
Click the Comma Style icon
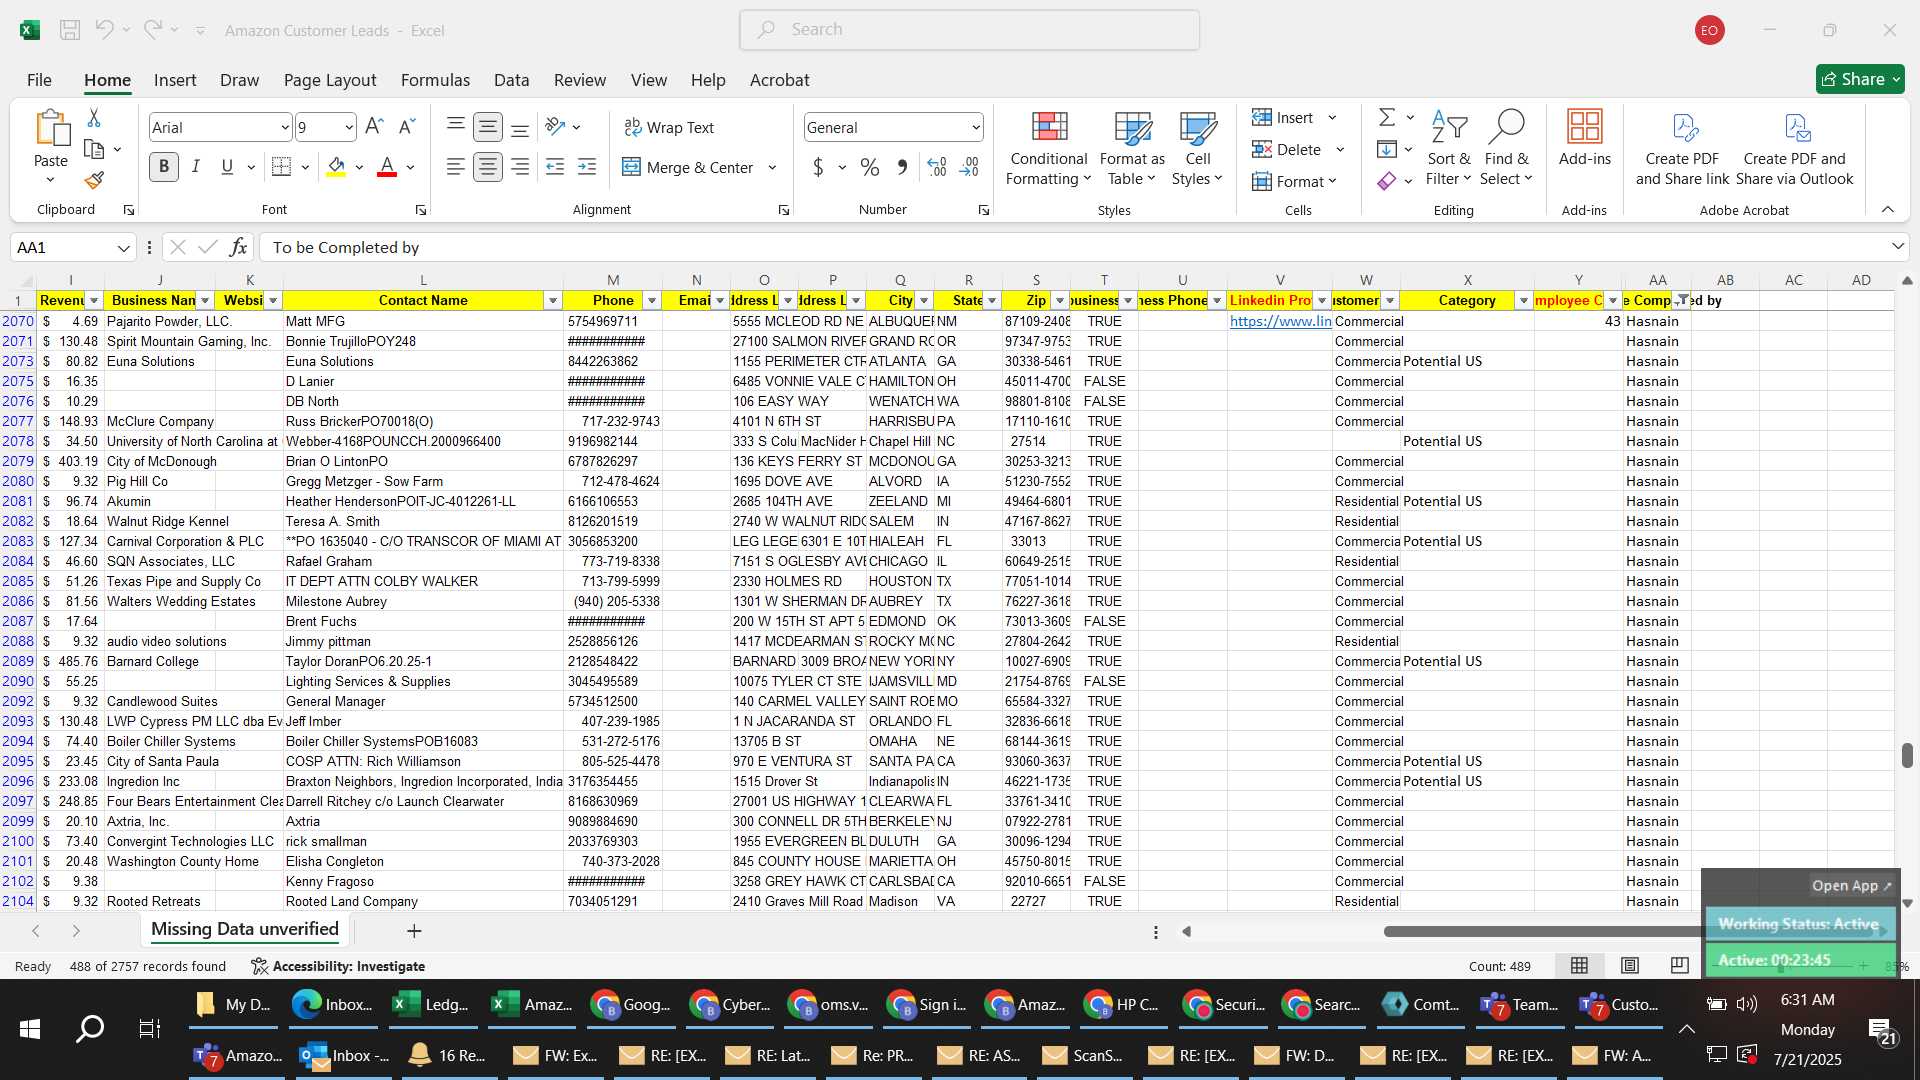click(902, 167)
